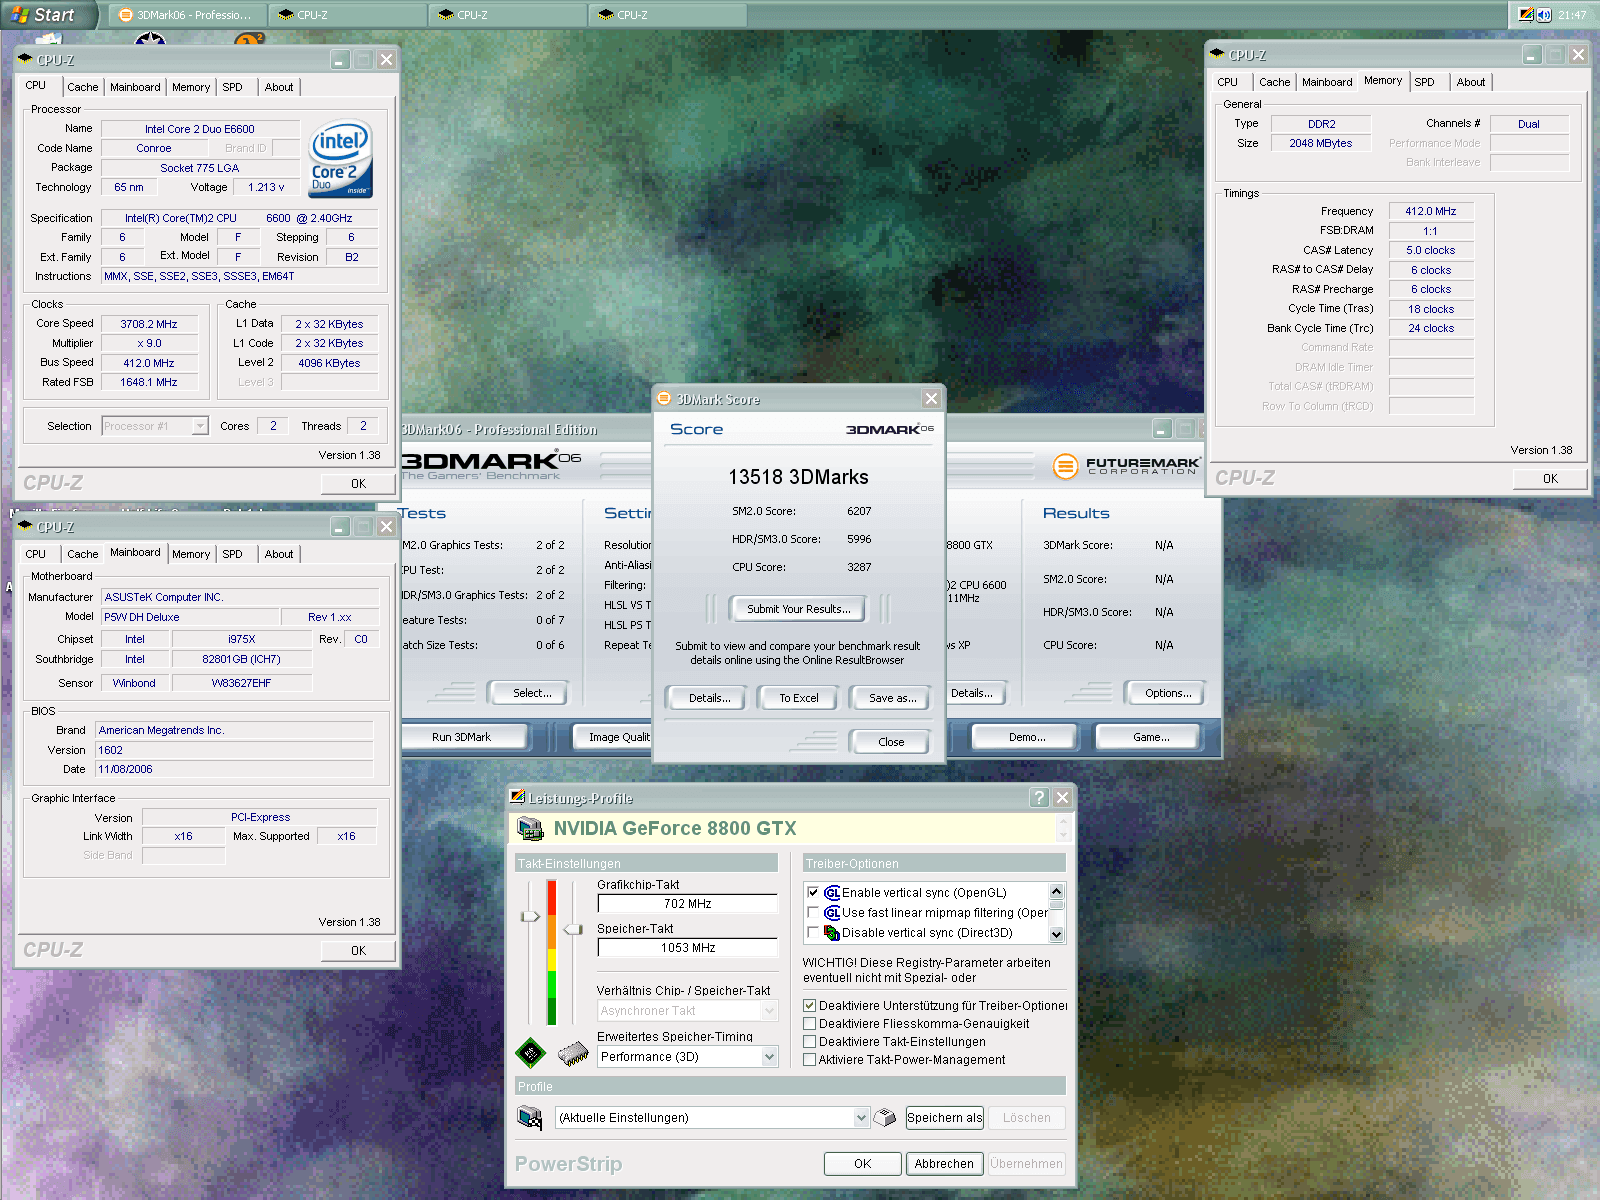Click Options button under Results
The image size is (1600, 1200).
(x=1167, y=693)
